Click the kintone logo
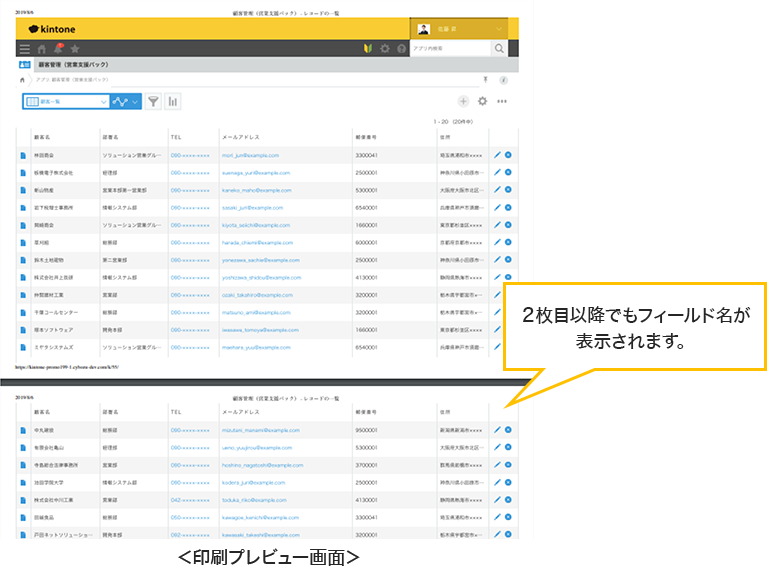This screenshot has width=767, height=566. tap(52, 29)
